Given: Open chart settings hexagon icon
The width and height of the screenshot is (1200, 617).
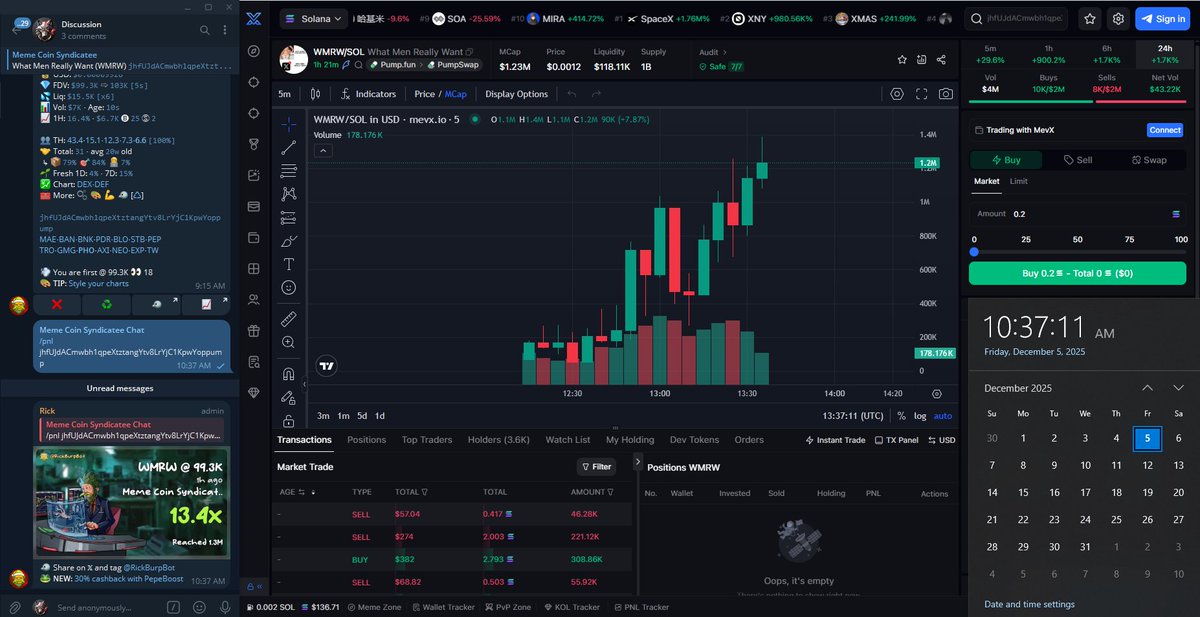Looking at the screenshot, I should pyautogui.click(x=897, y=94).
